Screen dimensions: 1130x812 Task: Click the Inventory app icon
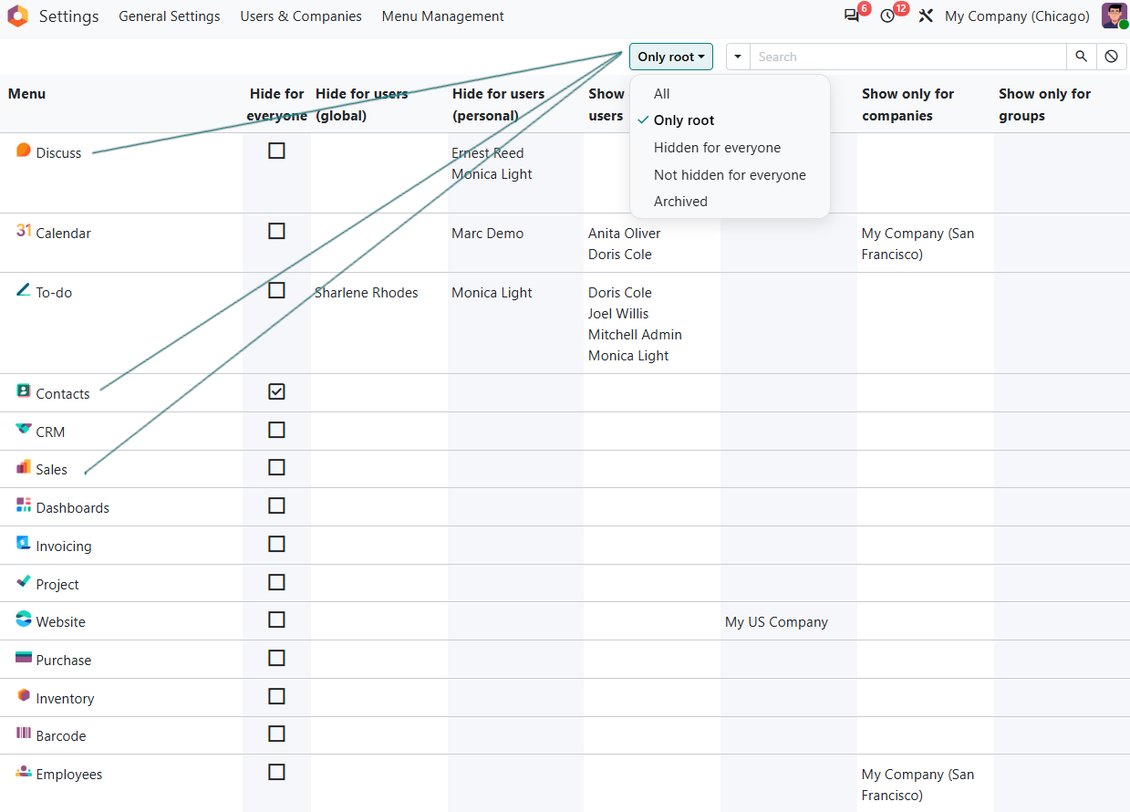point(24,695)
